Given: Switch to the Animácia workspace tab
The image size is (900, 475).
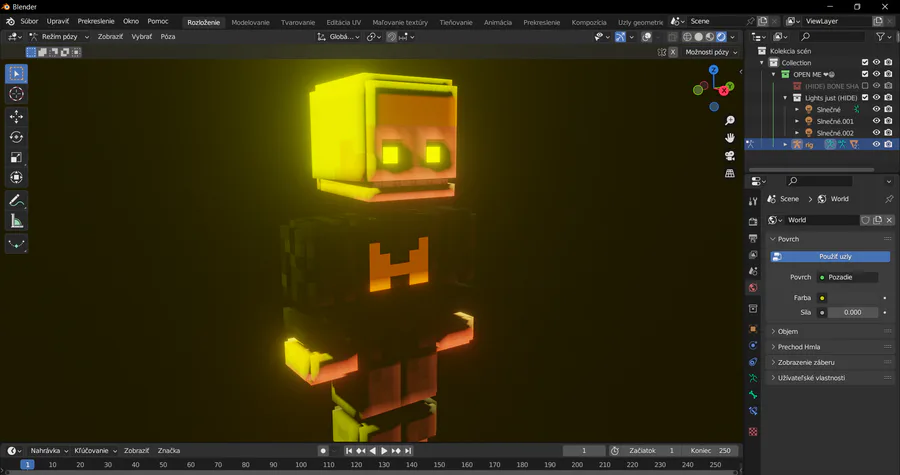Looking at the screenshot, I should tap(498, 22).
